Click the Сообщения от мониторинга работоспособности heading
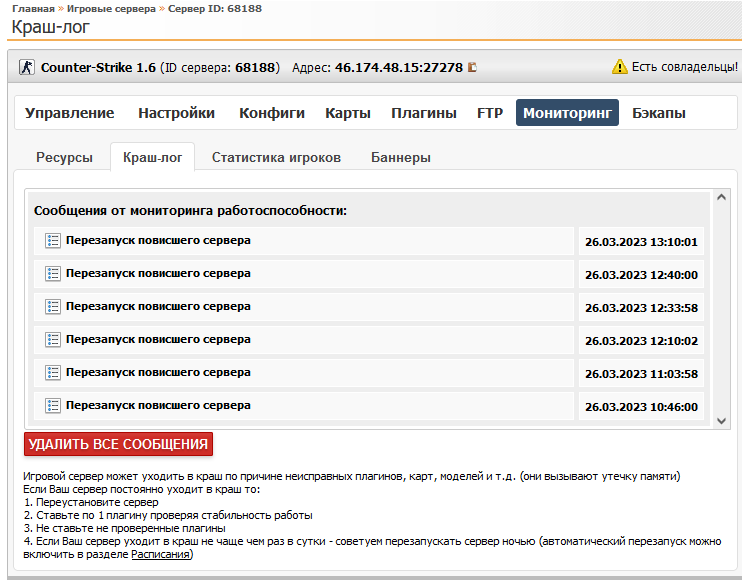This screenshot has height=580, width=742. pos(190,211)
